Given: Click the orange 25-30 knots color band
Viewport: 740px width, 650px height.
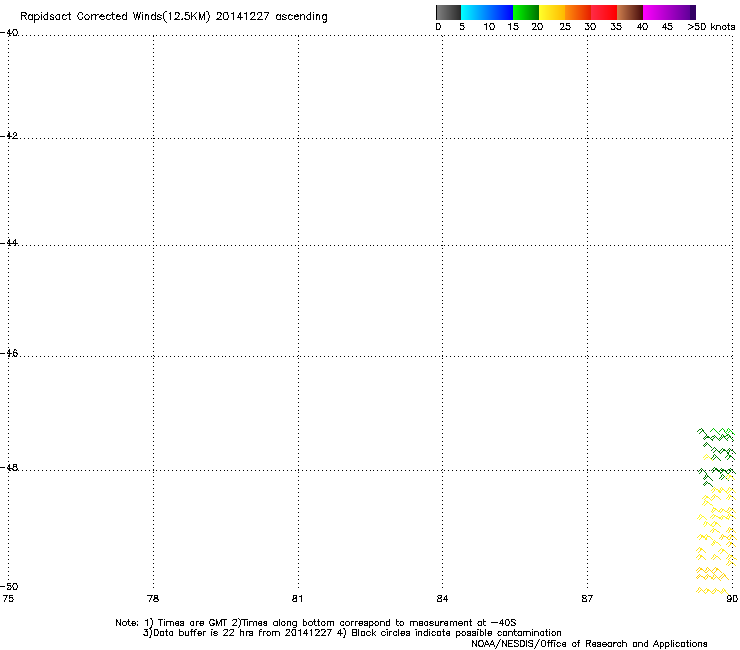Looking at the screenshot, I should (x=578, y=12).
